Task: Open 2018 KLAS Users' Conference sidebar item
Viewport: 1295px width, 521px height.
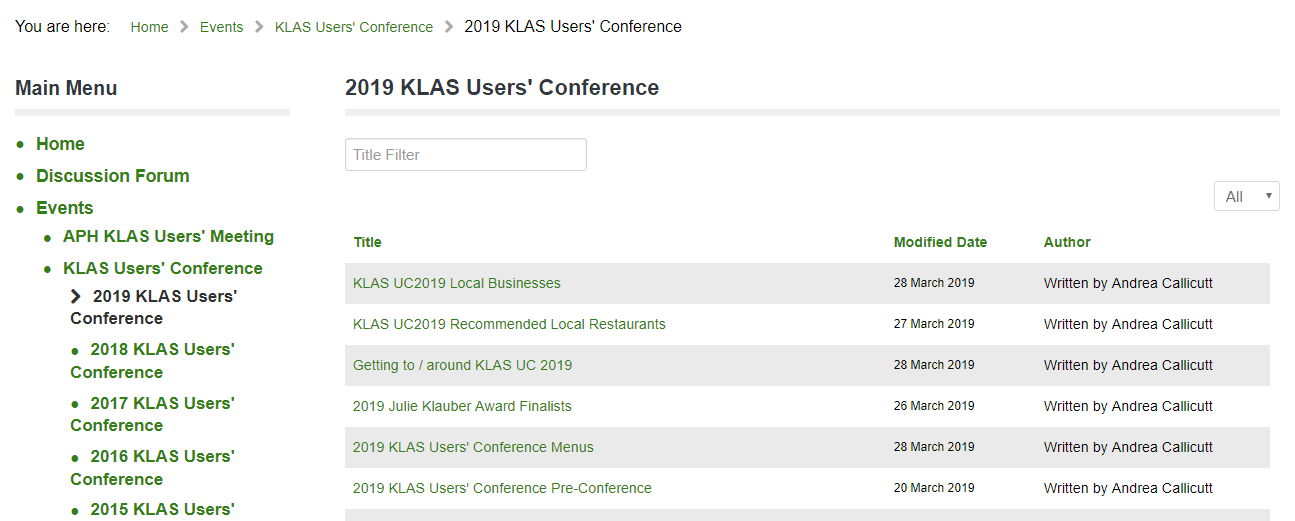Action: point(161,350)
